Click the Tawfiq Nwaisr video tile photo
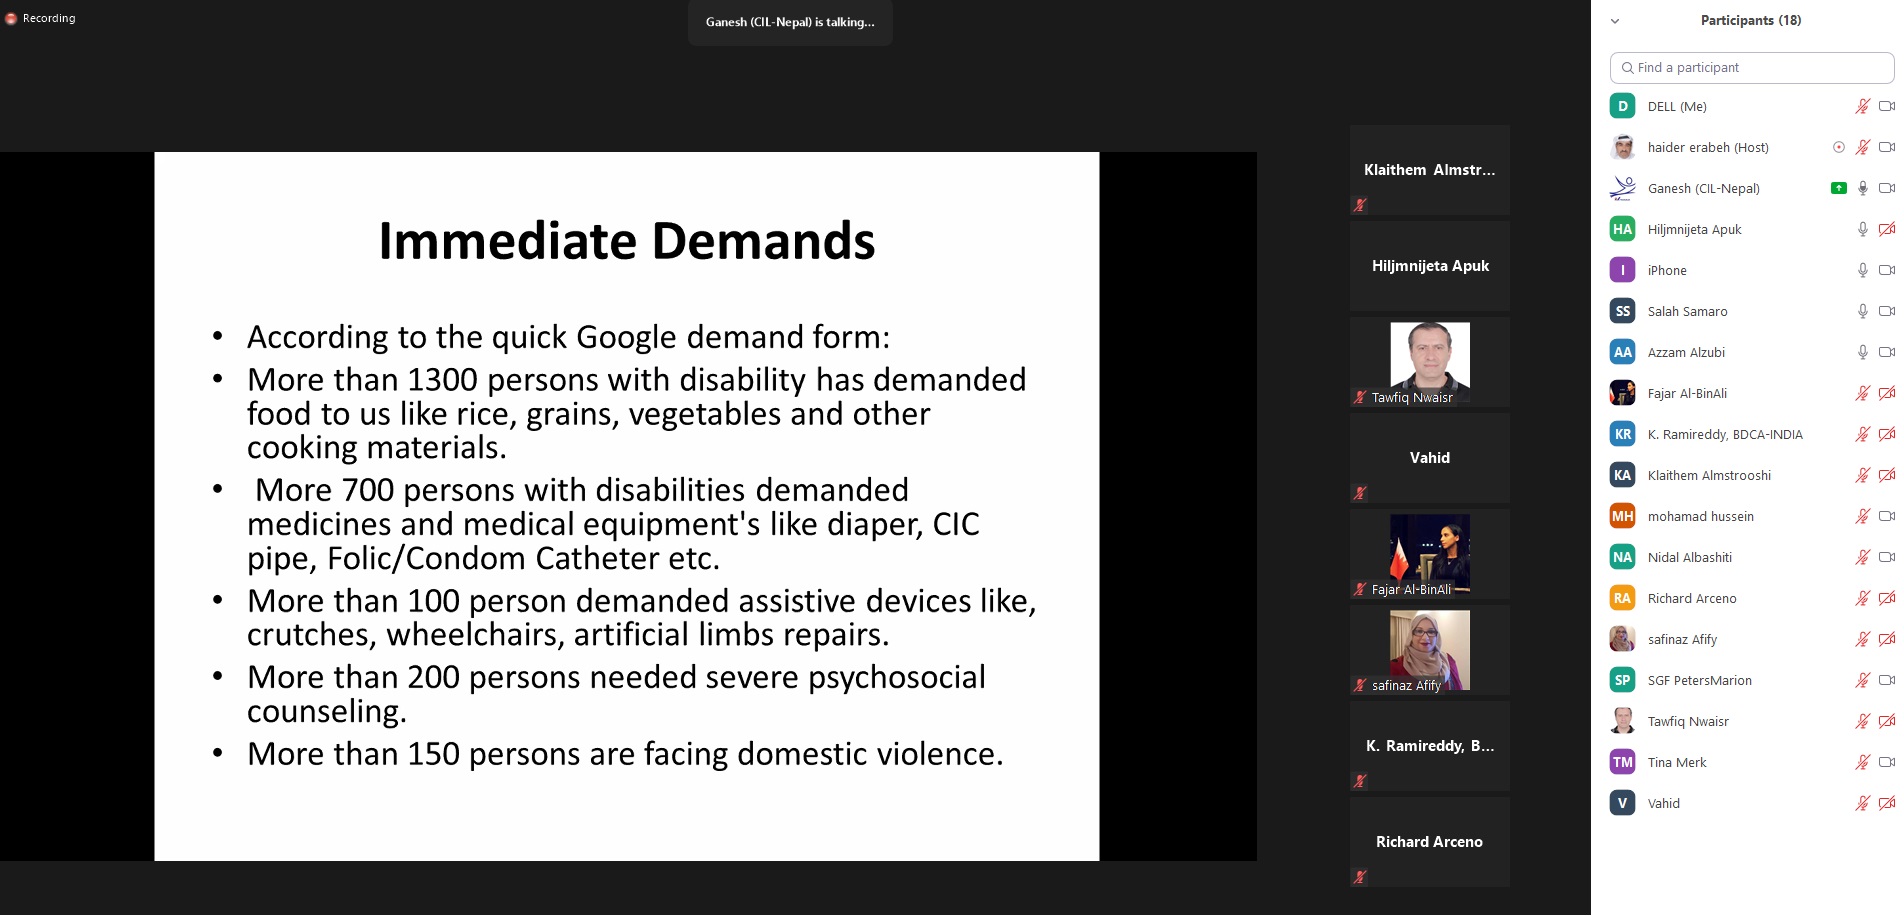This screenshot has width=1904, height=916. 1429,362
